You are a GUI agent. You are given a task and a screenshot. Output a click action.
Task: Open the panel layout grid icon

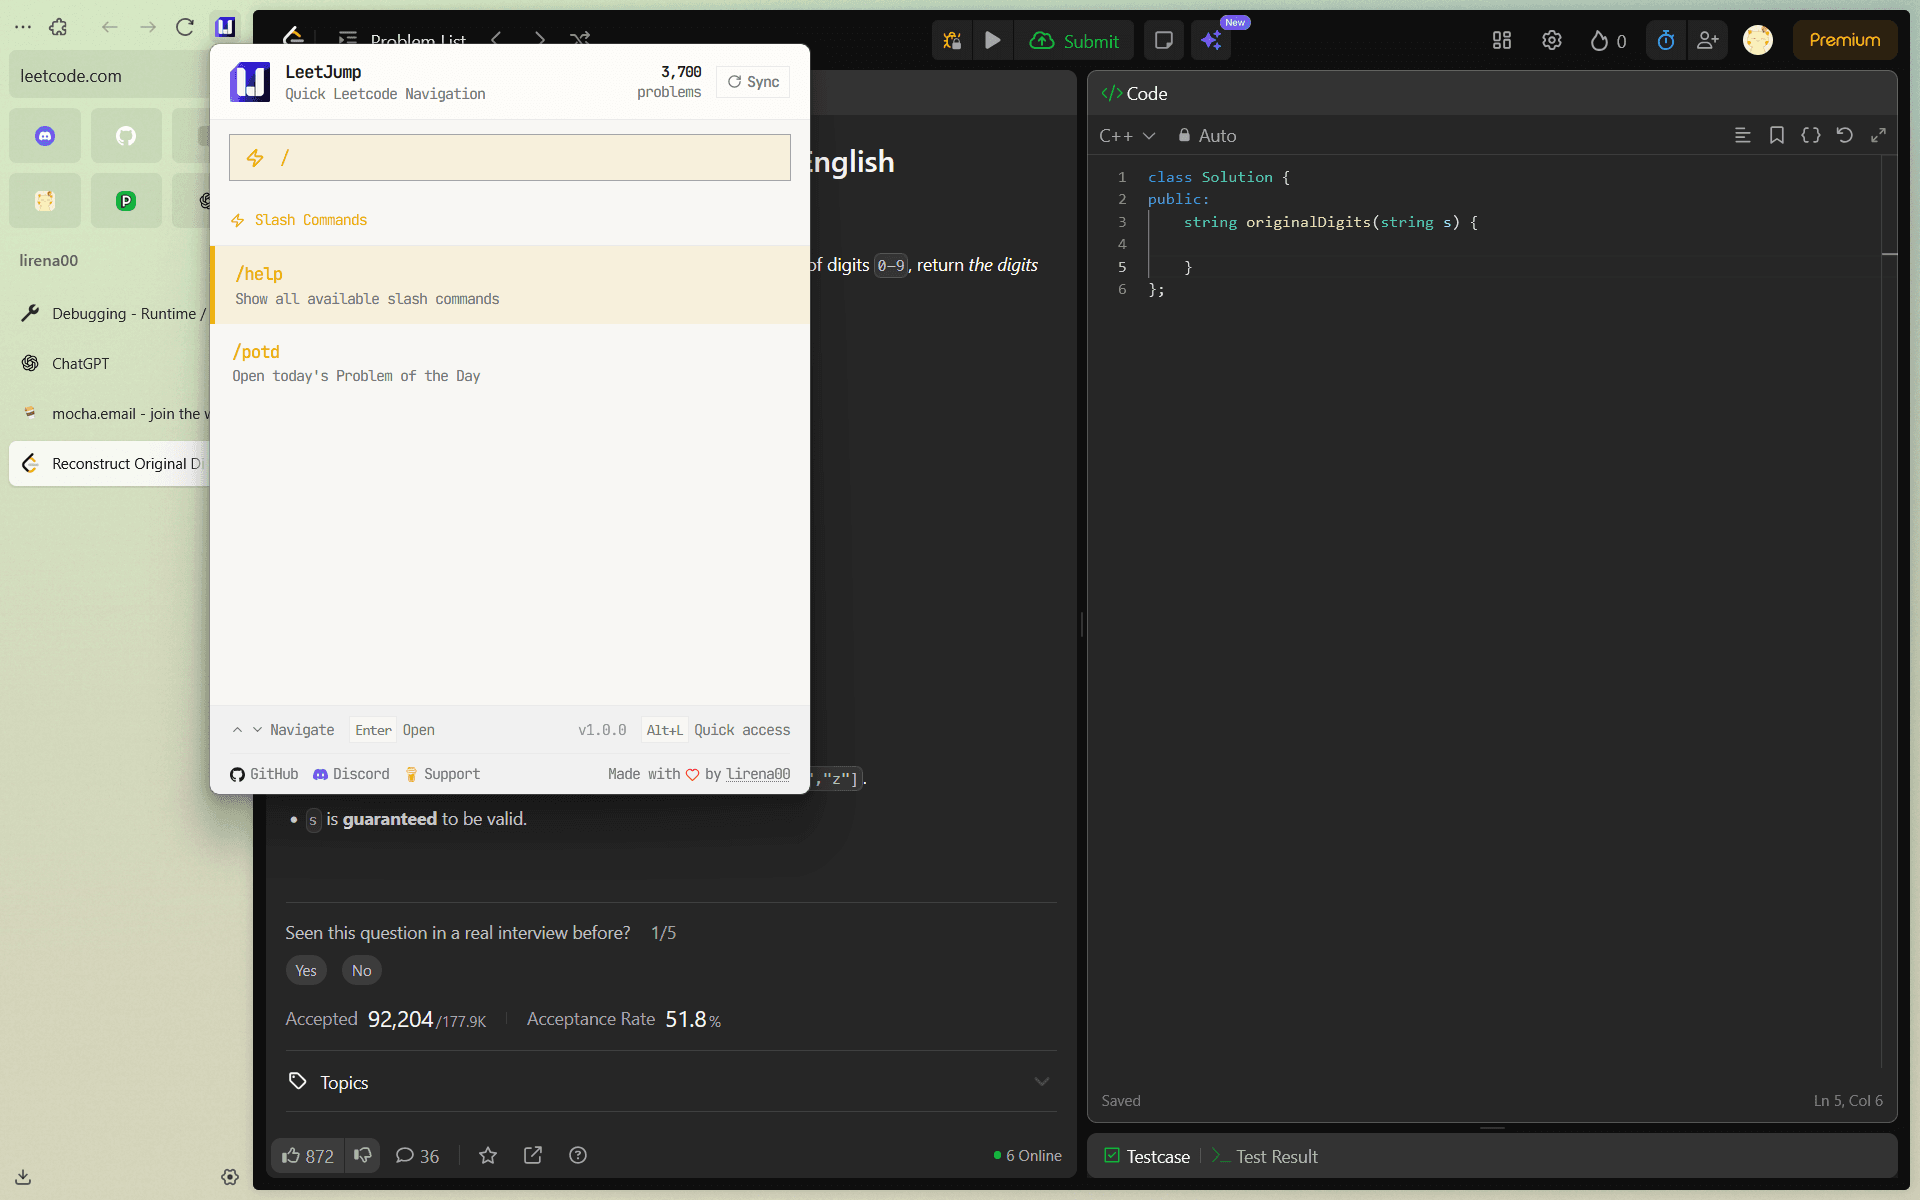pos(1501,40)
